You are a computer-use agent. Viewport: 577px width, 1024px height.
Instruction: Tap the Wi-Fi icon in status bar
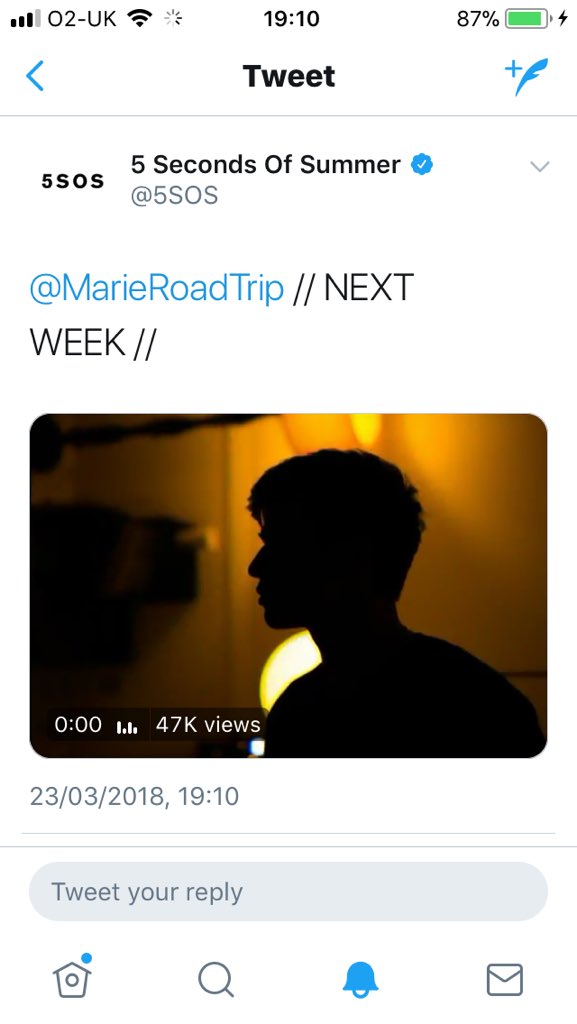(139, 19)
